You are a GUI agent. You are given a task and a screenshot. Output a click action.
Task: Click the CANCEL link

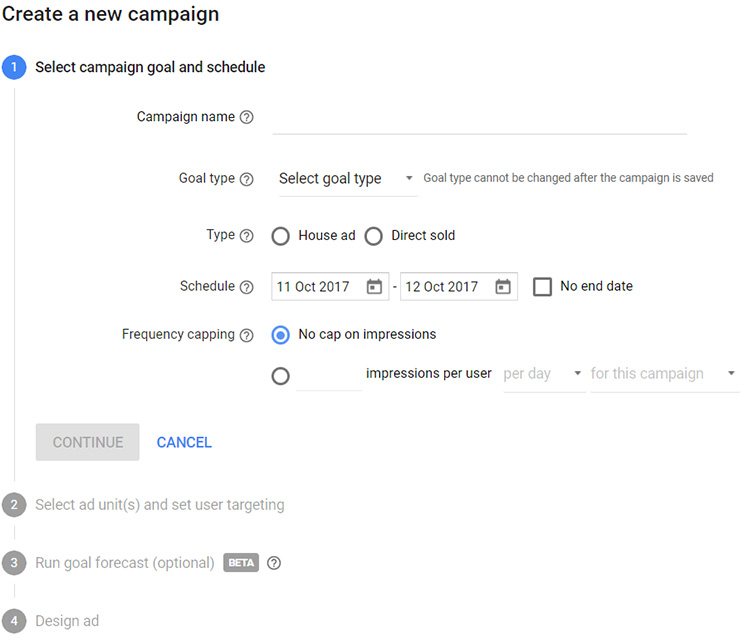pos(184,443)
